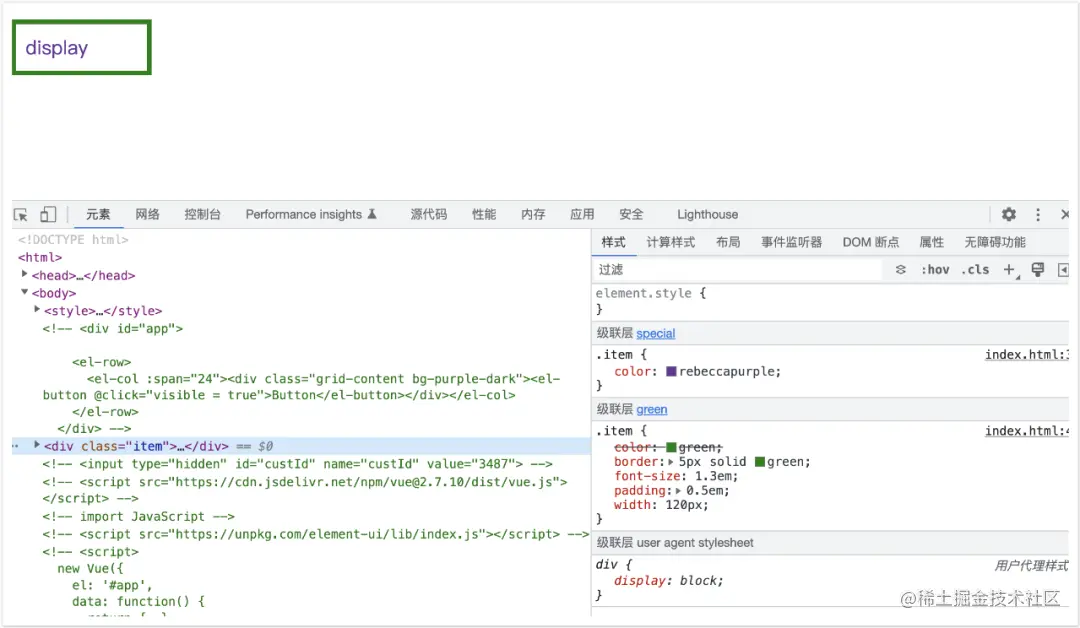Viewport: 1080px width, 628px height.
Task: Open the 内存 tab
Action: click(533, 214)
